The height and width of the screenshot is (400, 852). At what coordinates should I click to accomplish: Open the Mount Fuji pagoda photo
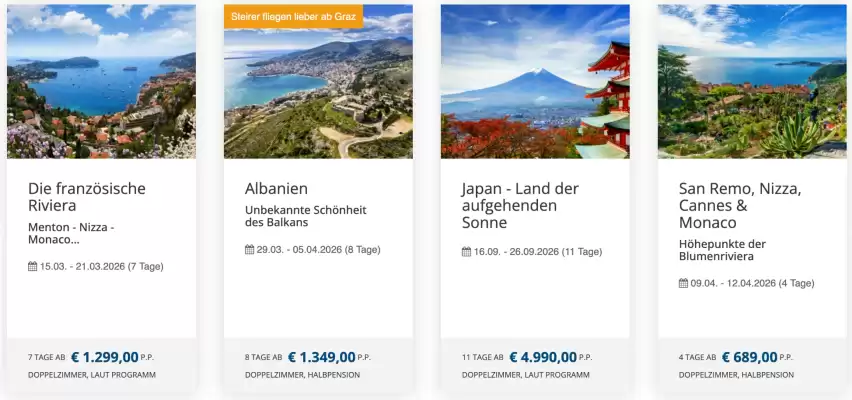pyautogui.click(x=535, y=82)
